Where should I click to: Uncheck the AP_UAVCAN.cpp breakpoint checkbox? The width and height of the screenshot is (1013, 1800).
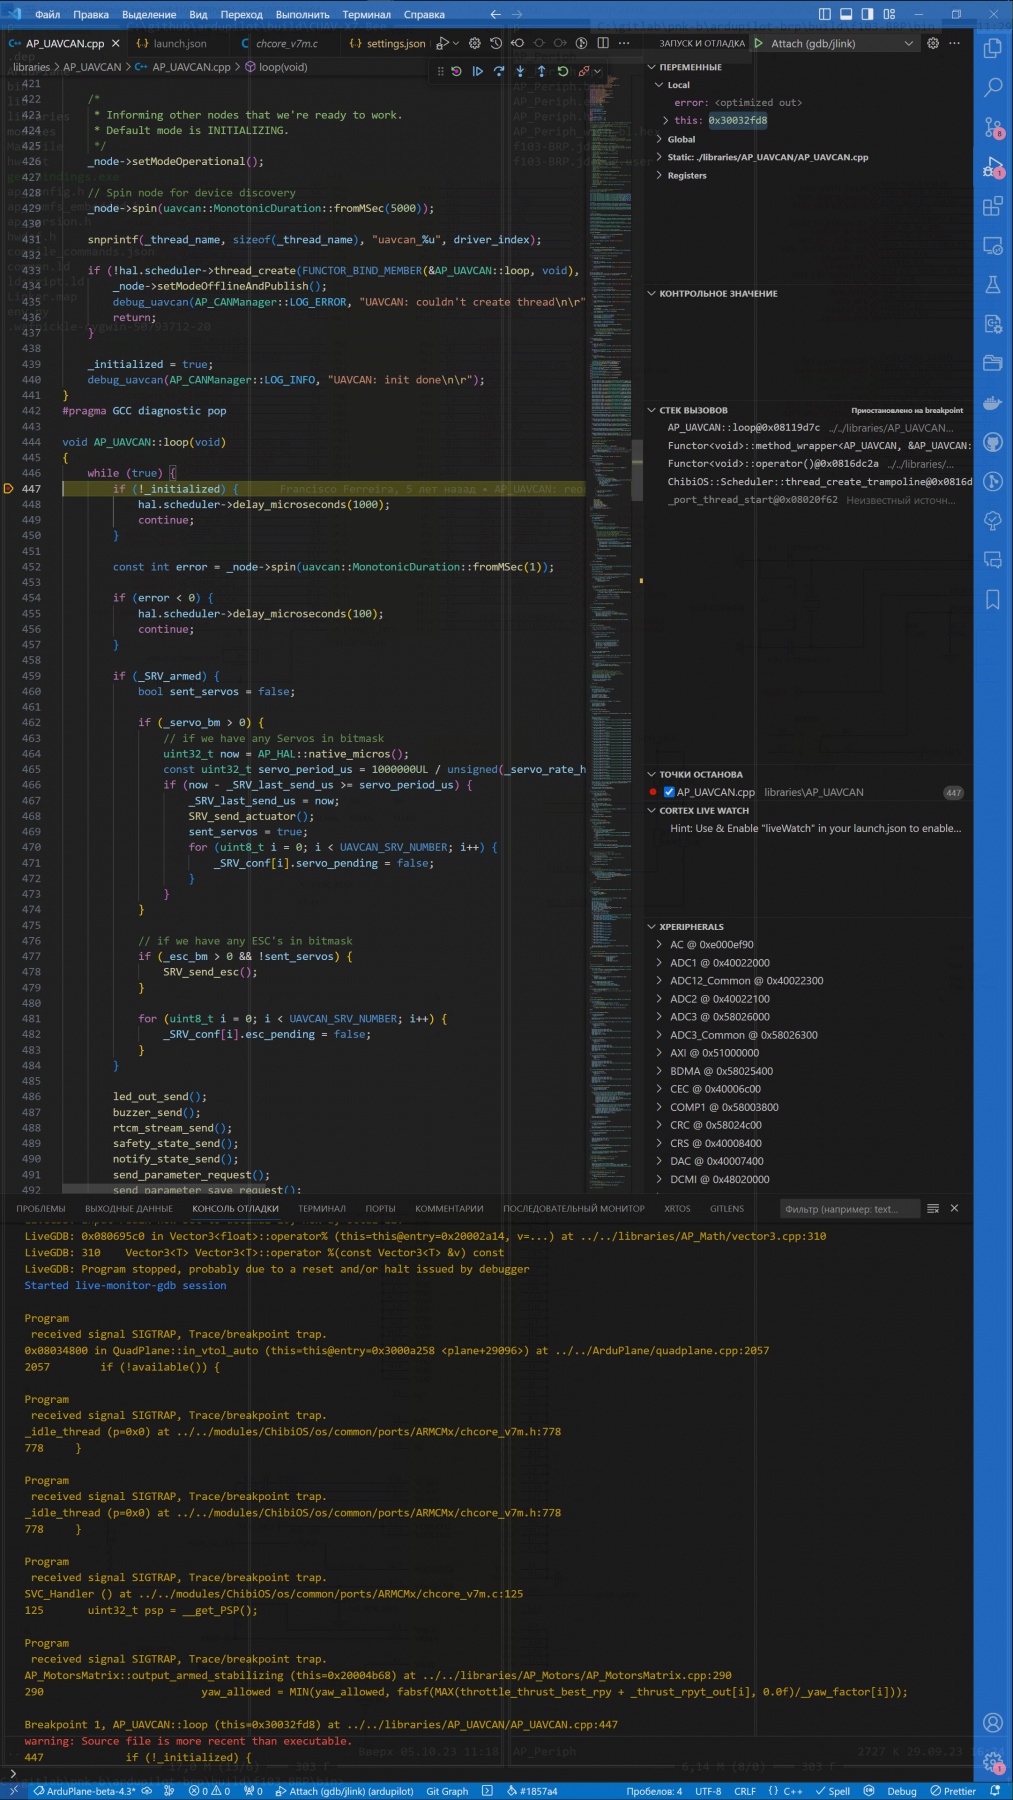(x=669, y=792)
